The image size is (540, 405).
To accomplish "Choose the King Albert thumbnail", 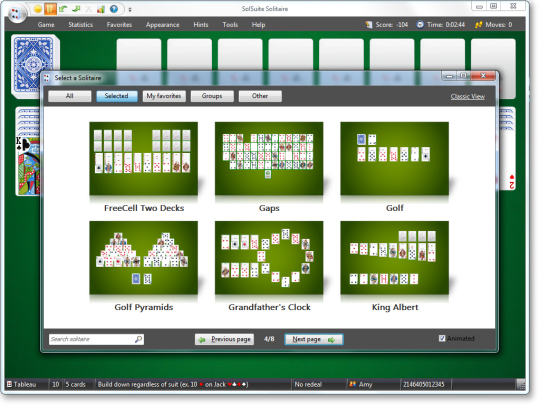I will click(x=395, y=258).
